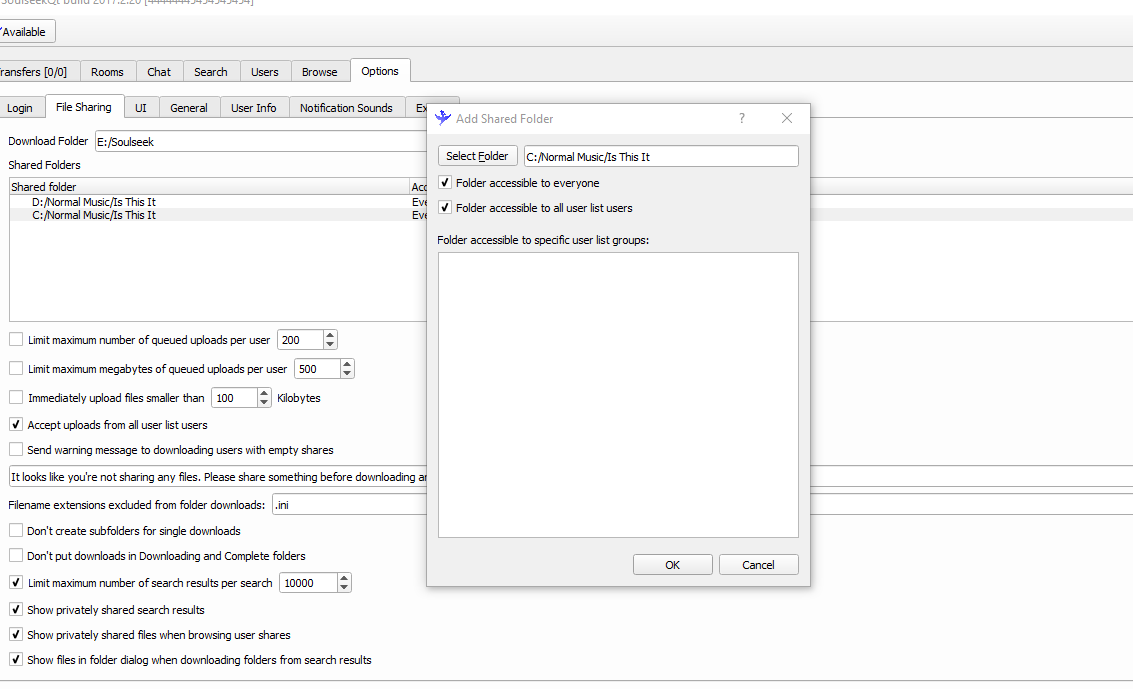Decrease the 100 Kilobytes spinner value

tap(264, 402)
